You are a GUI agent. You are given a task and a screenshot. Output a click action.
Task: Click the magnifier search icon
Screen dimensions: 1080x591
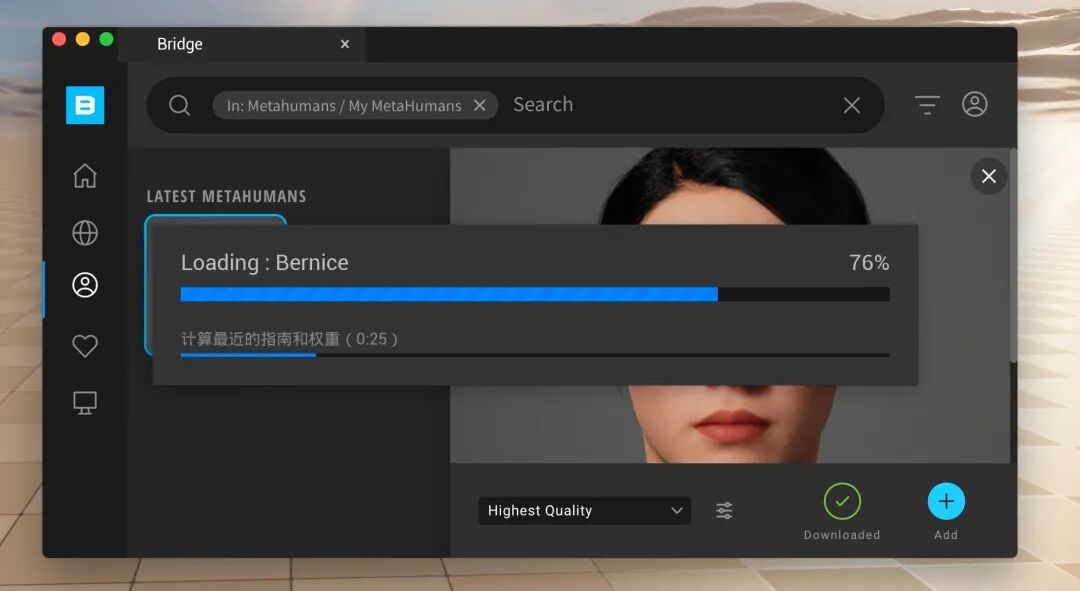coord(180,105)
